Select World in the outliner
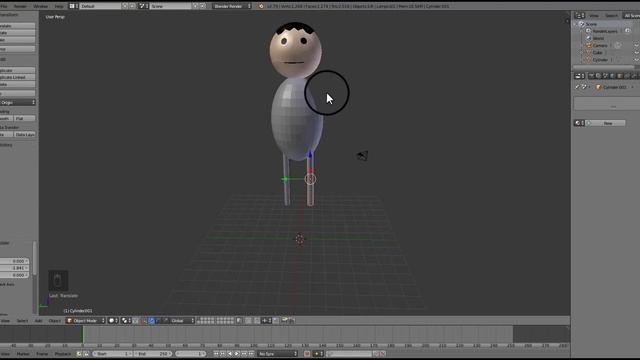Viewport: 640px width, 360px height. pos(598,38)
